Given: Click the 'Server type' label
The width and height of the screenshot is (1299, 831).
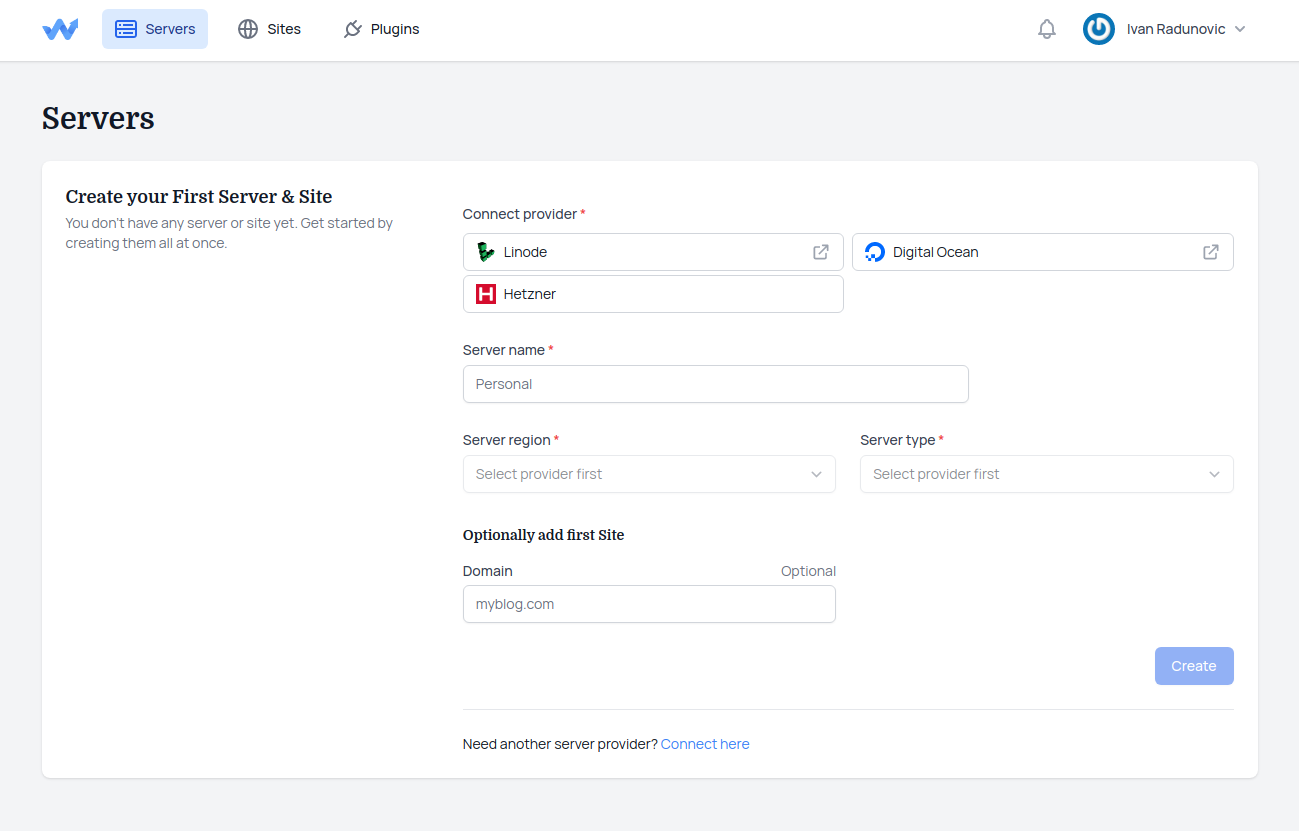Looking at the screenshot, I should [x=898, y=440].
